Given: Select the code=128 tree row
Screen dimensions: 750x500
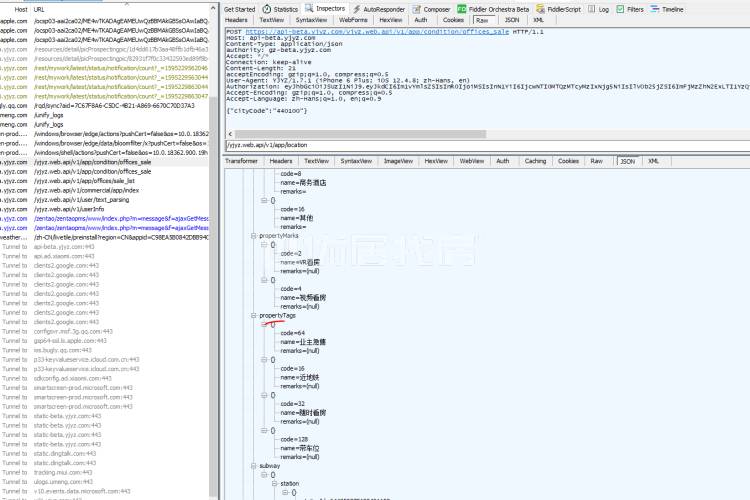Looking at the screenshot, I should (x=294, y=439).
